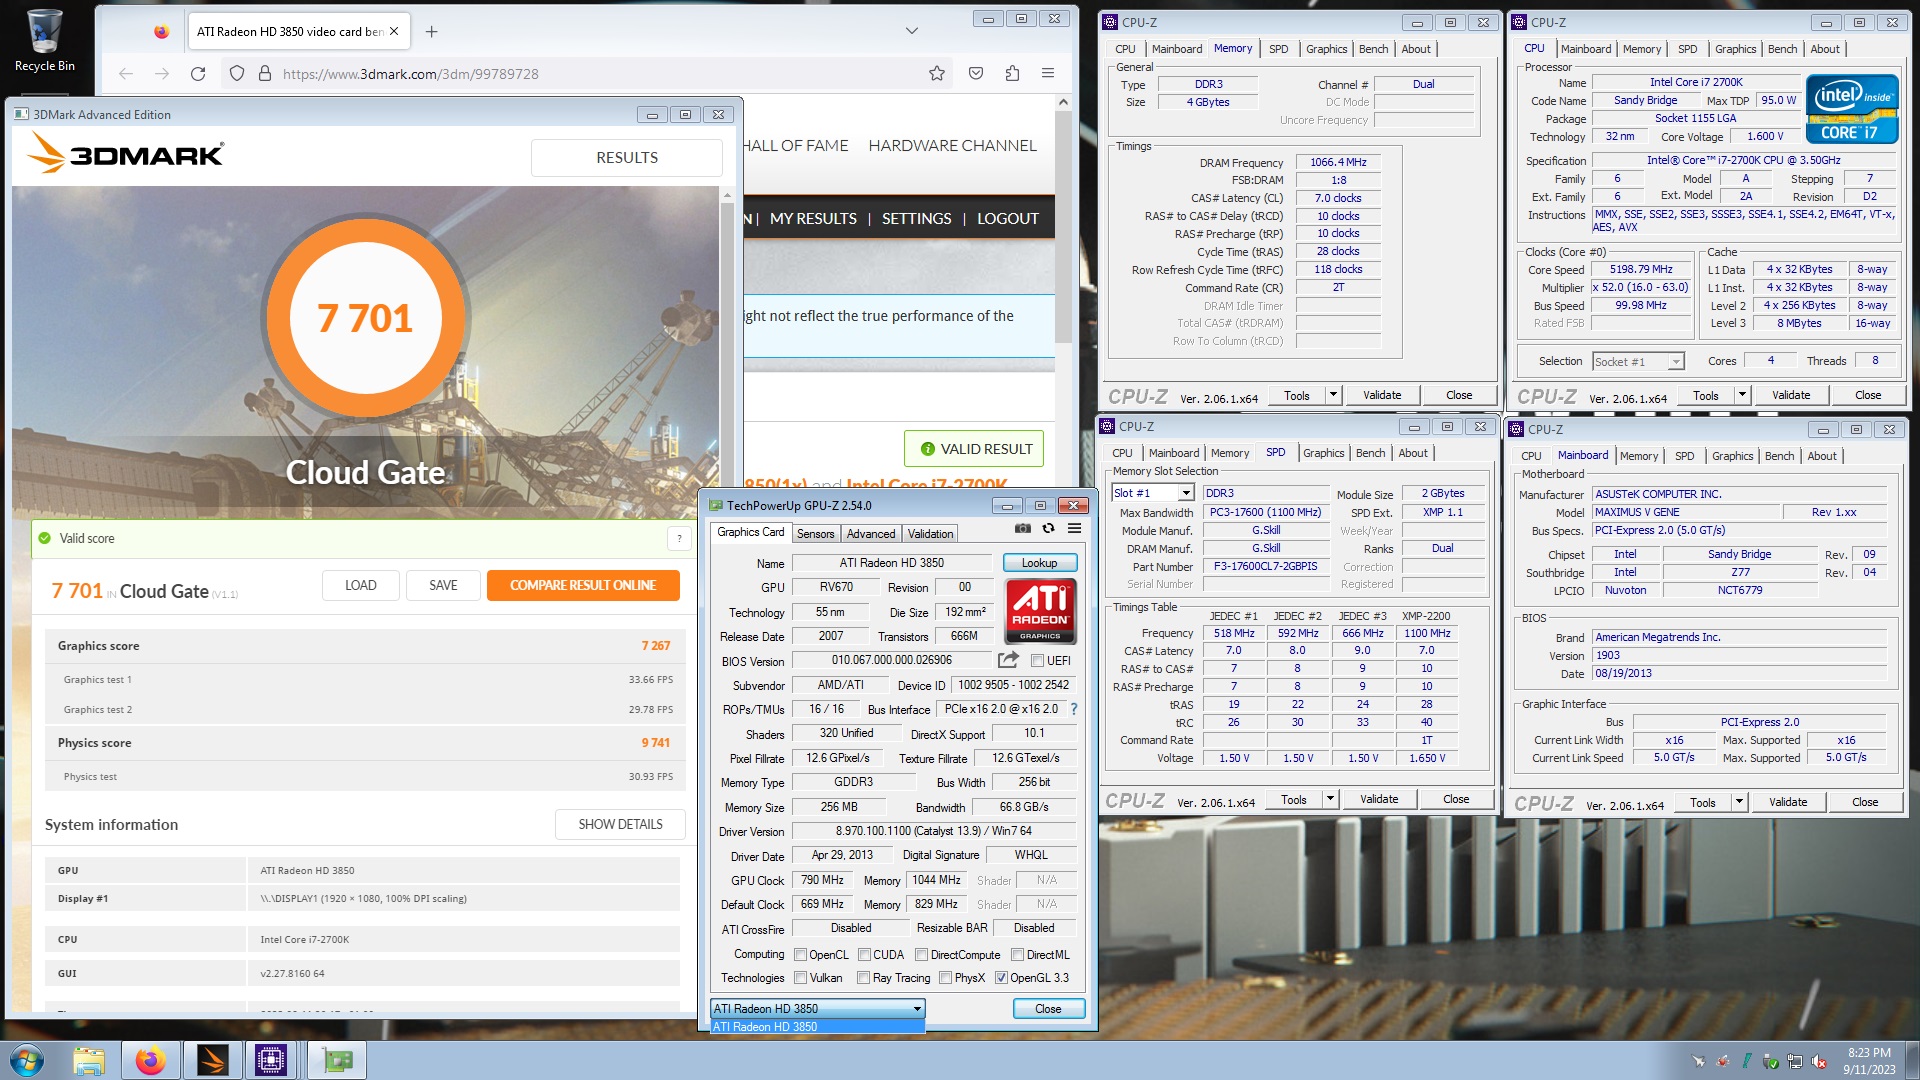Click SHOW DETAILS for system information
Viewport: 1920px width, 1080px height.
[620, 825]
